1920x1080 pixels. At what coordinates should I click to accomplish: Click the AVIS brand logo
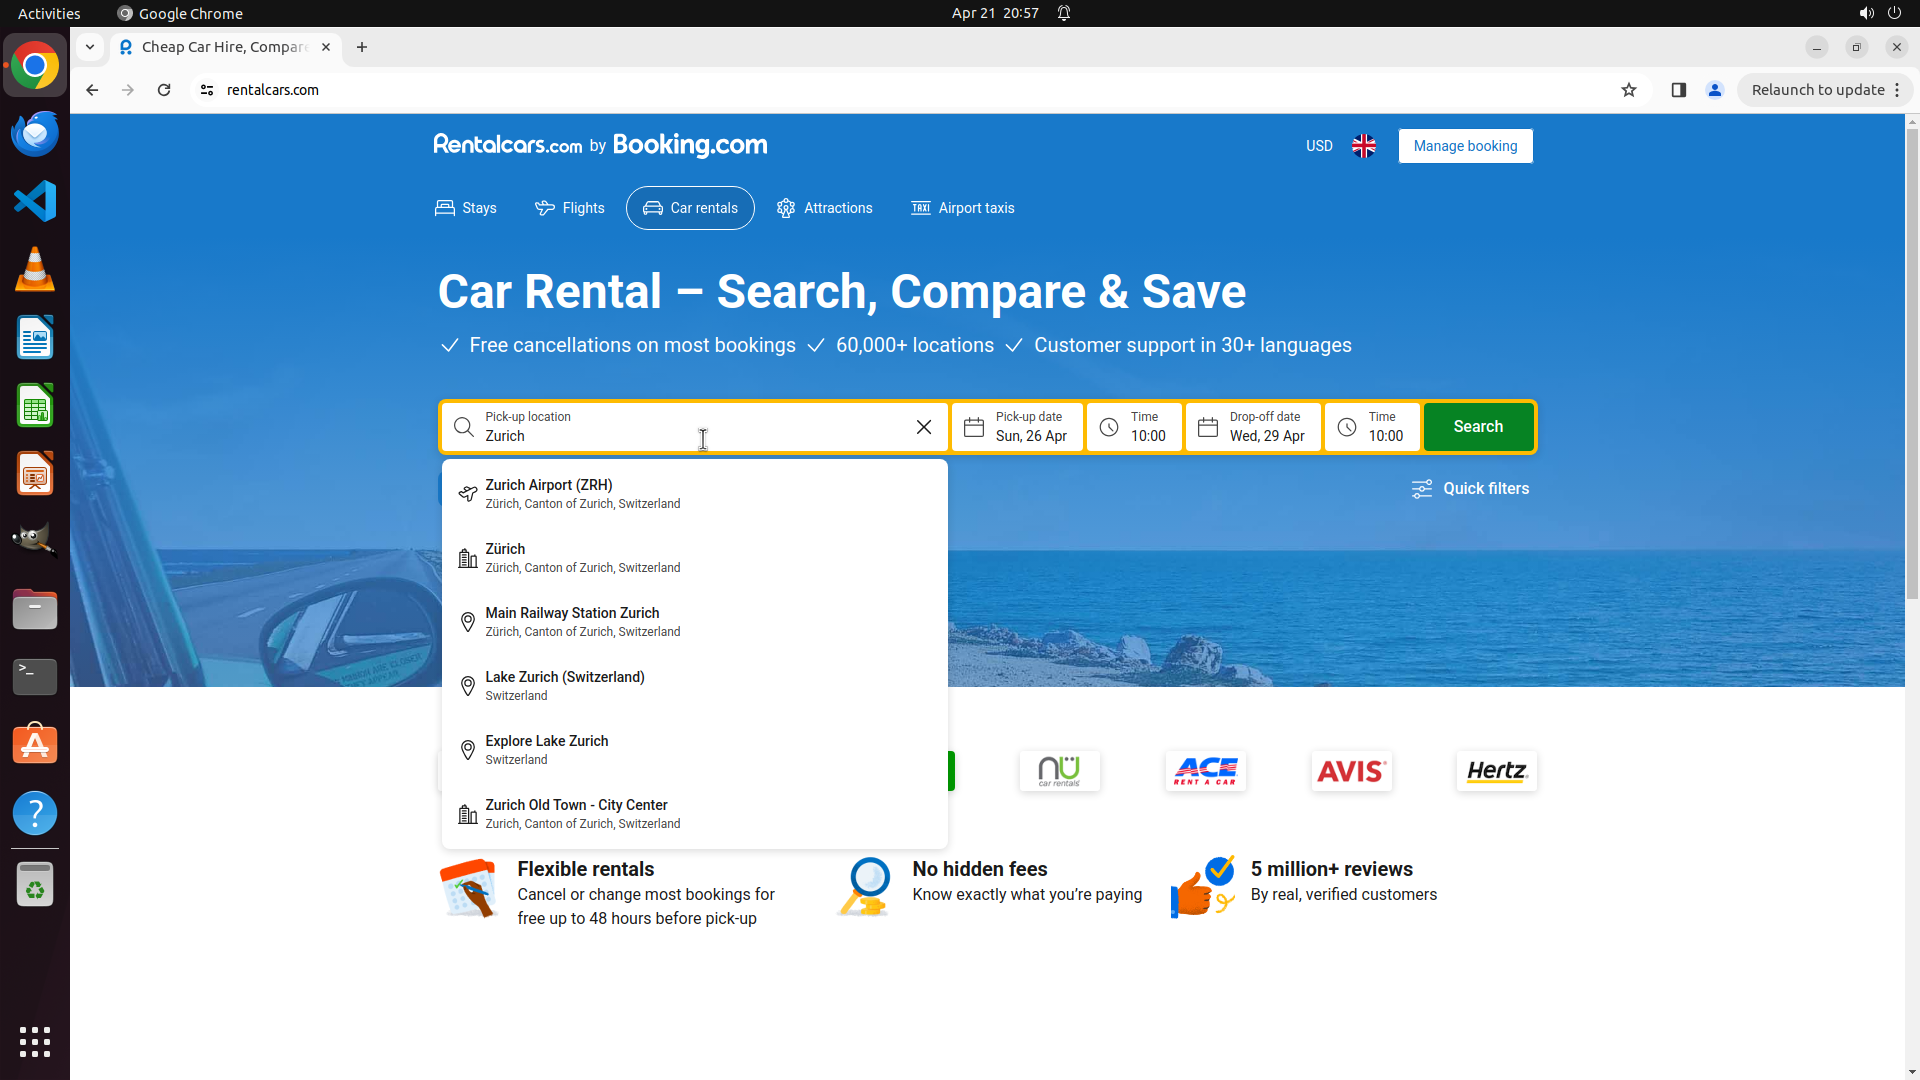pyautogui.click(x=1351, y=771)
